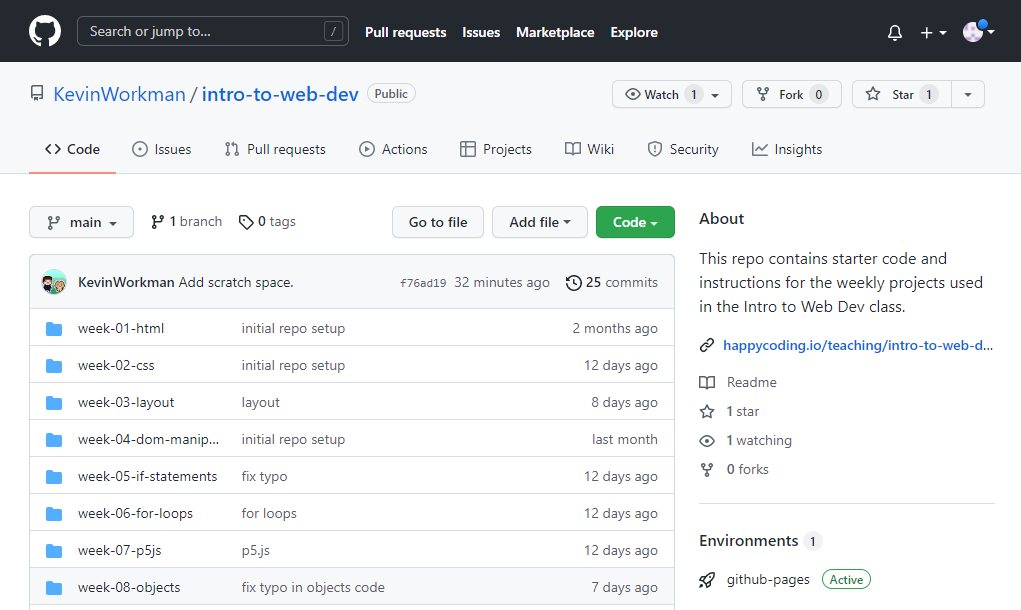Click the week-05-if-statements folder icon
Screen dimensions: 1021x610
[x=54, y=477]
